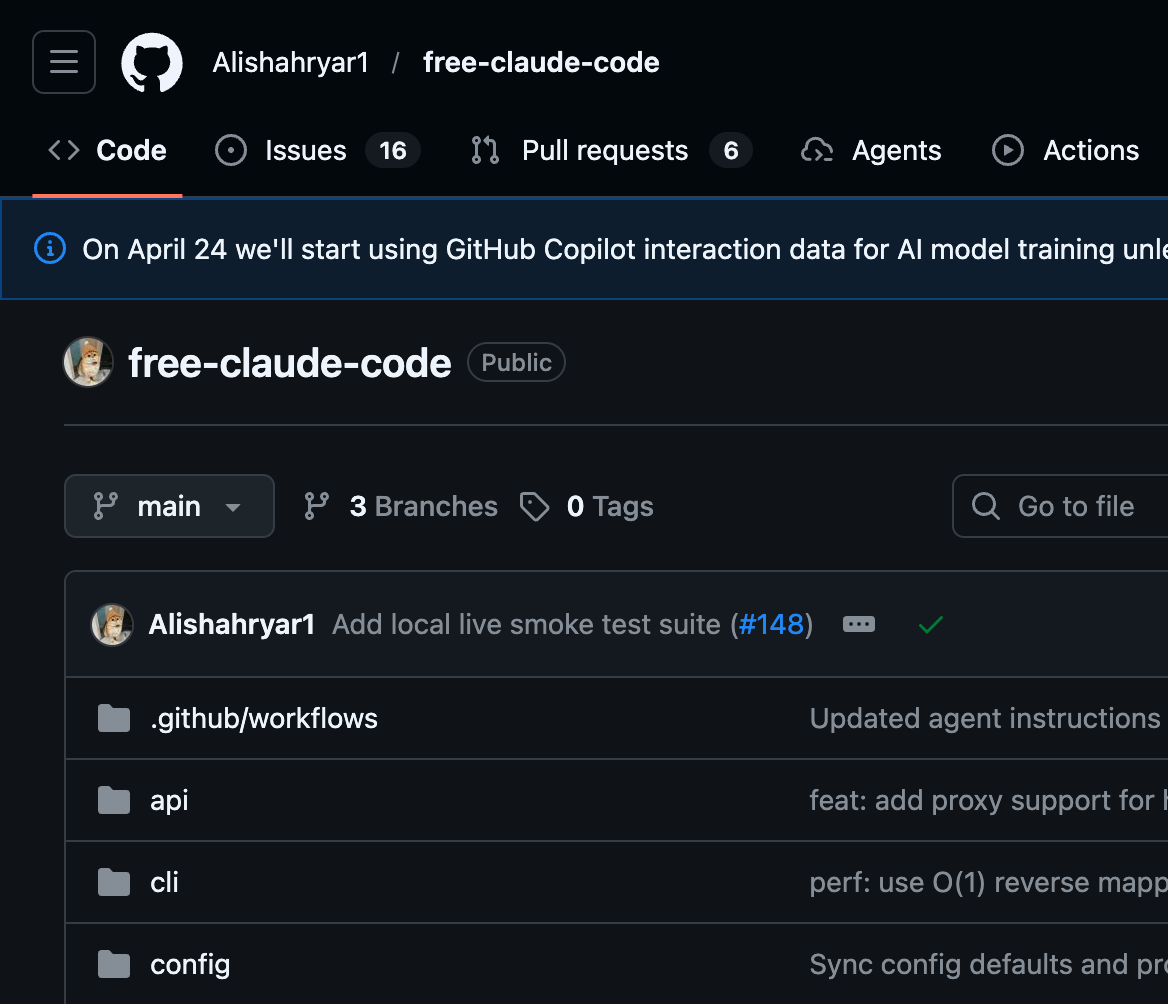Viewport: 1168px width, 1004px height.
Task: Expand commit details with ellipsis button
Action: pos(859,624)
